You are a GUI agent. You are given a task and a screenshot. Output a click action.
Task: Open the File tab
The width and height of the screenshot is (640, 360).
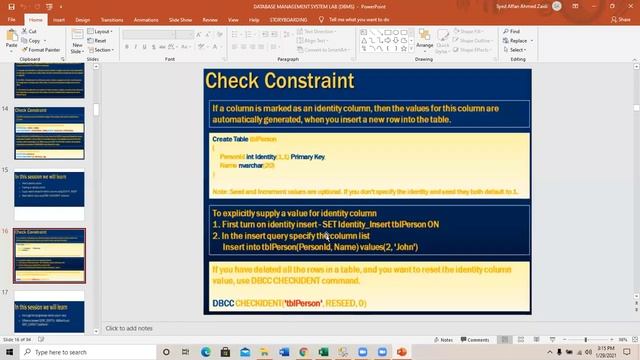point(11,20)
